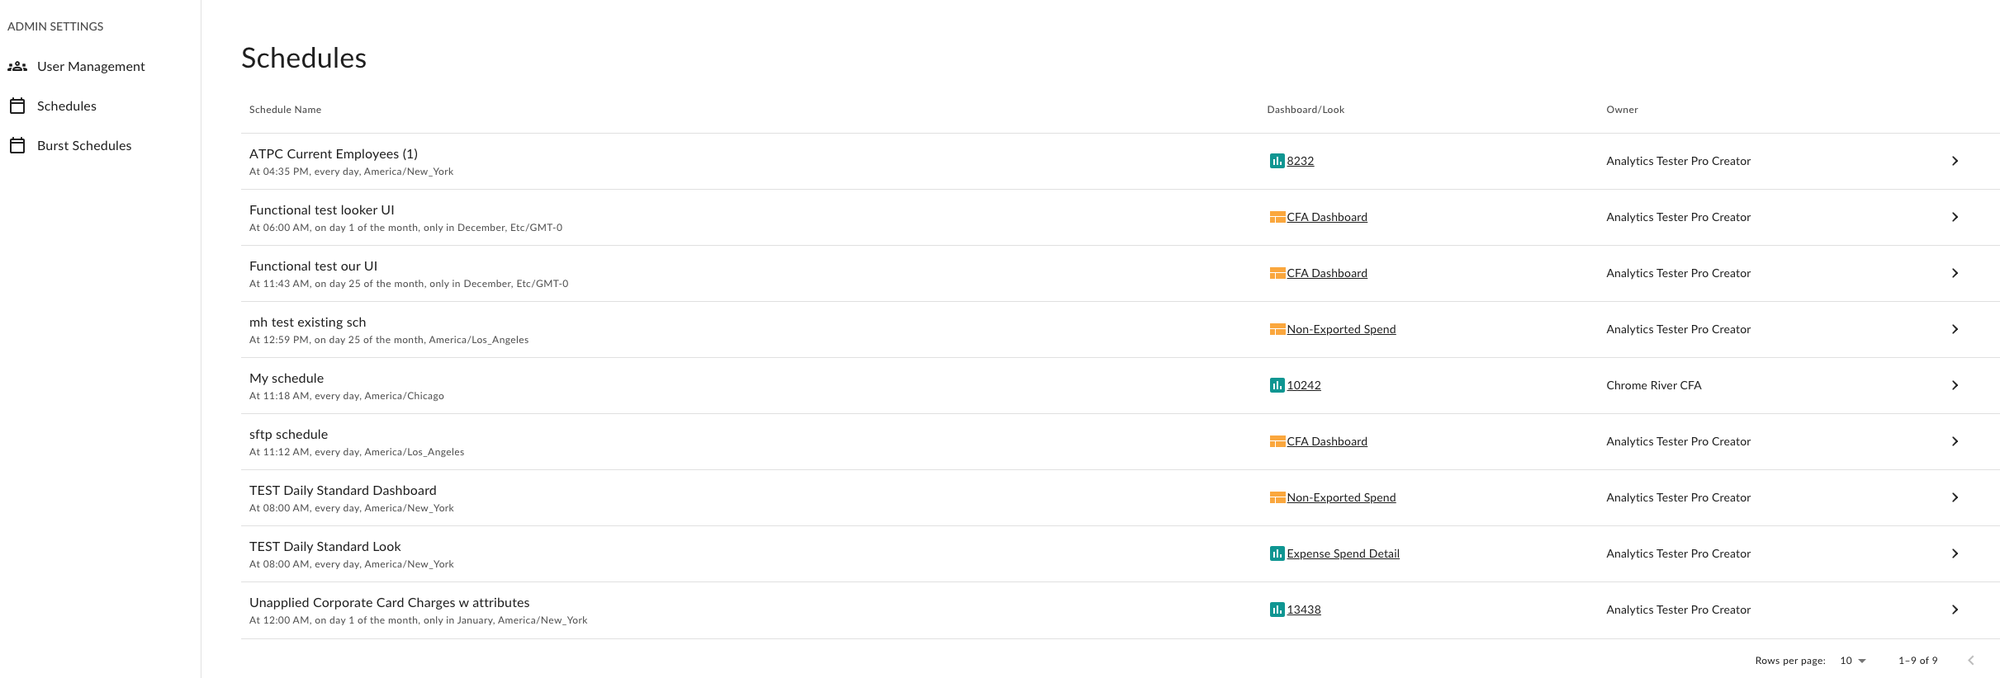Expand the sftp schedule row details
Viewport: 2000px width, 678px height.
(1955, 440)
